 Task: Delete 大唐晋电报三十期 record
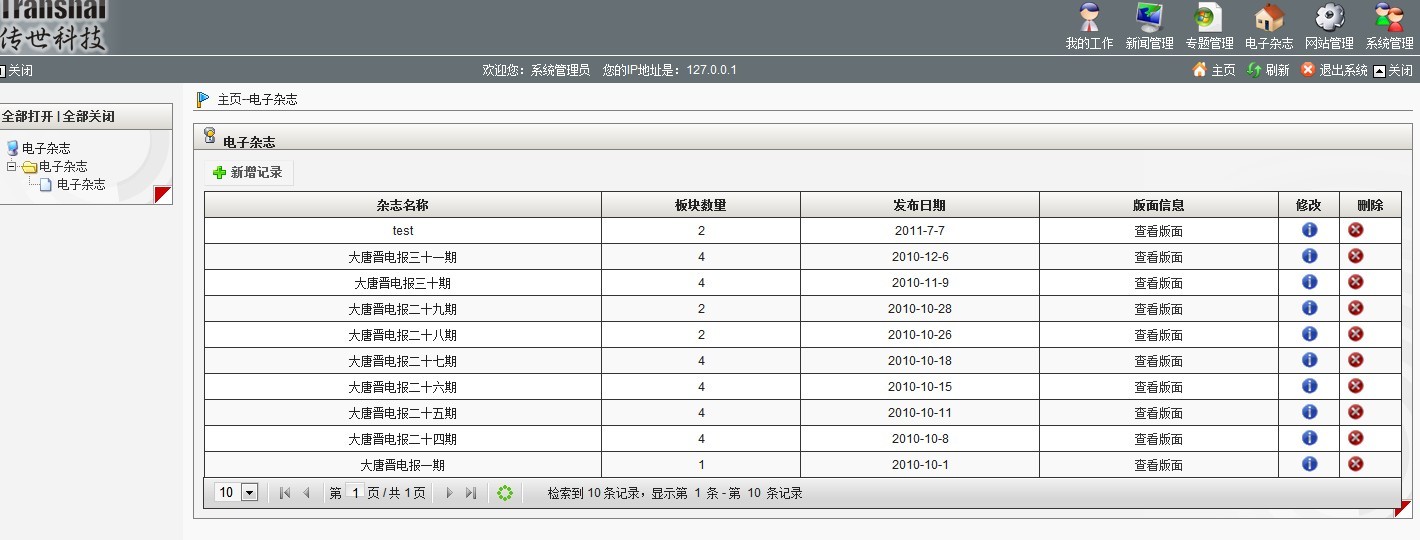1356,282
